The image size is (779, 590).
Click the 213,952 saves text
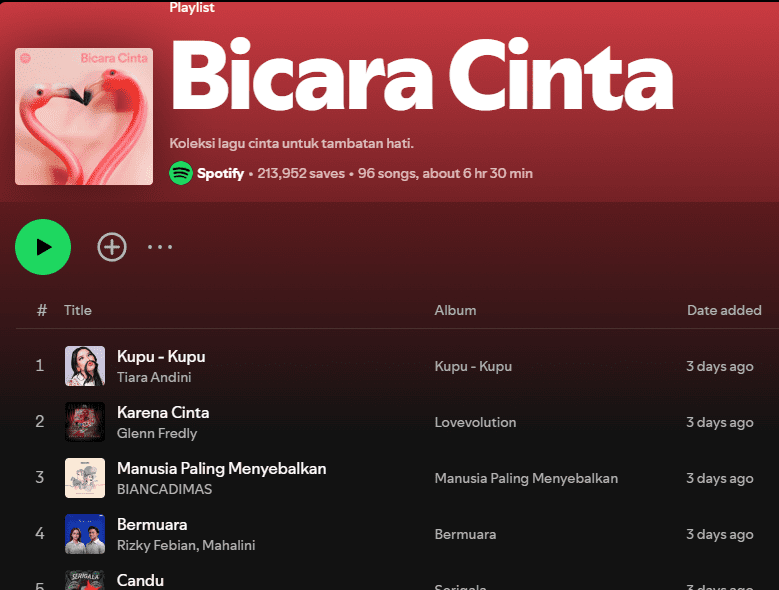(x=301, y=173)
